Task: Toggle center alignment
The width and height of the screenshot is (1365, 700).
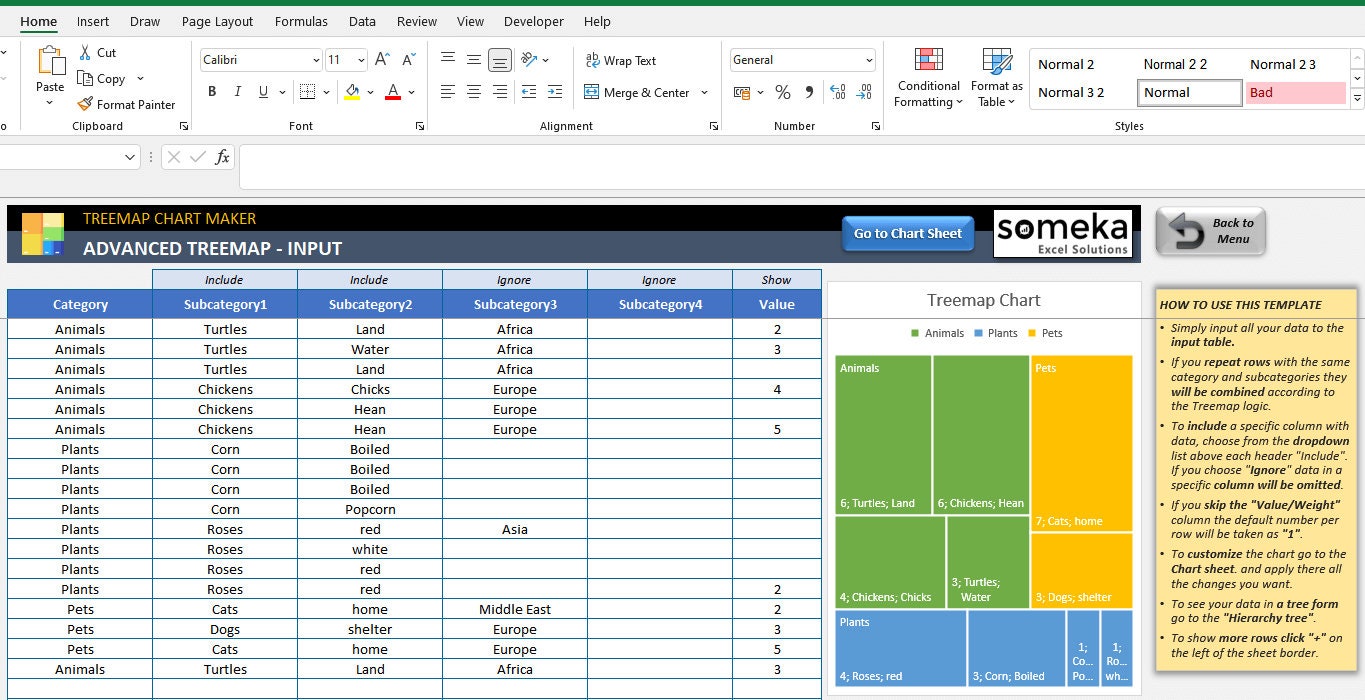Action: 472,92
